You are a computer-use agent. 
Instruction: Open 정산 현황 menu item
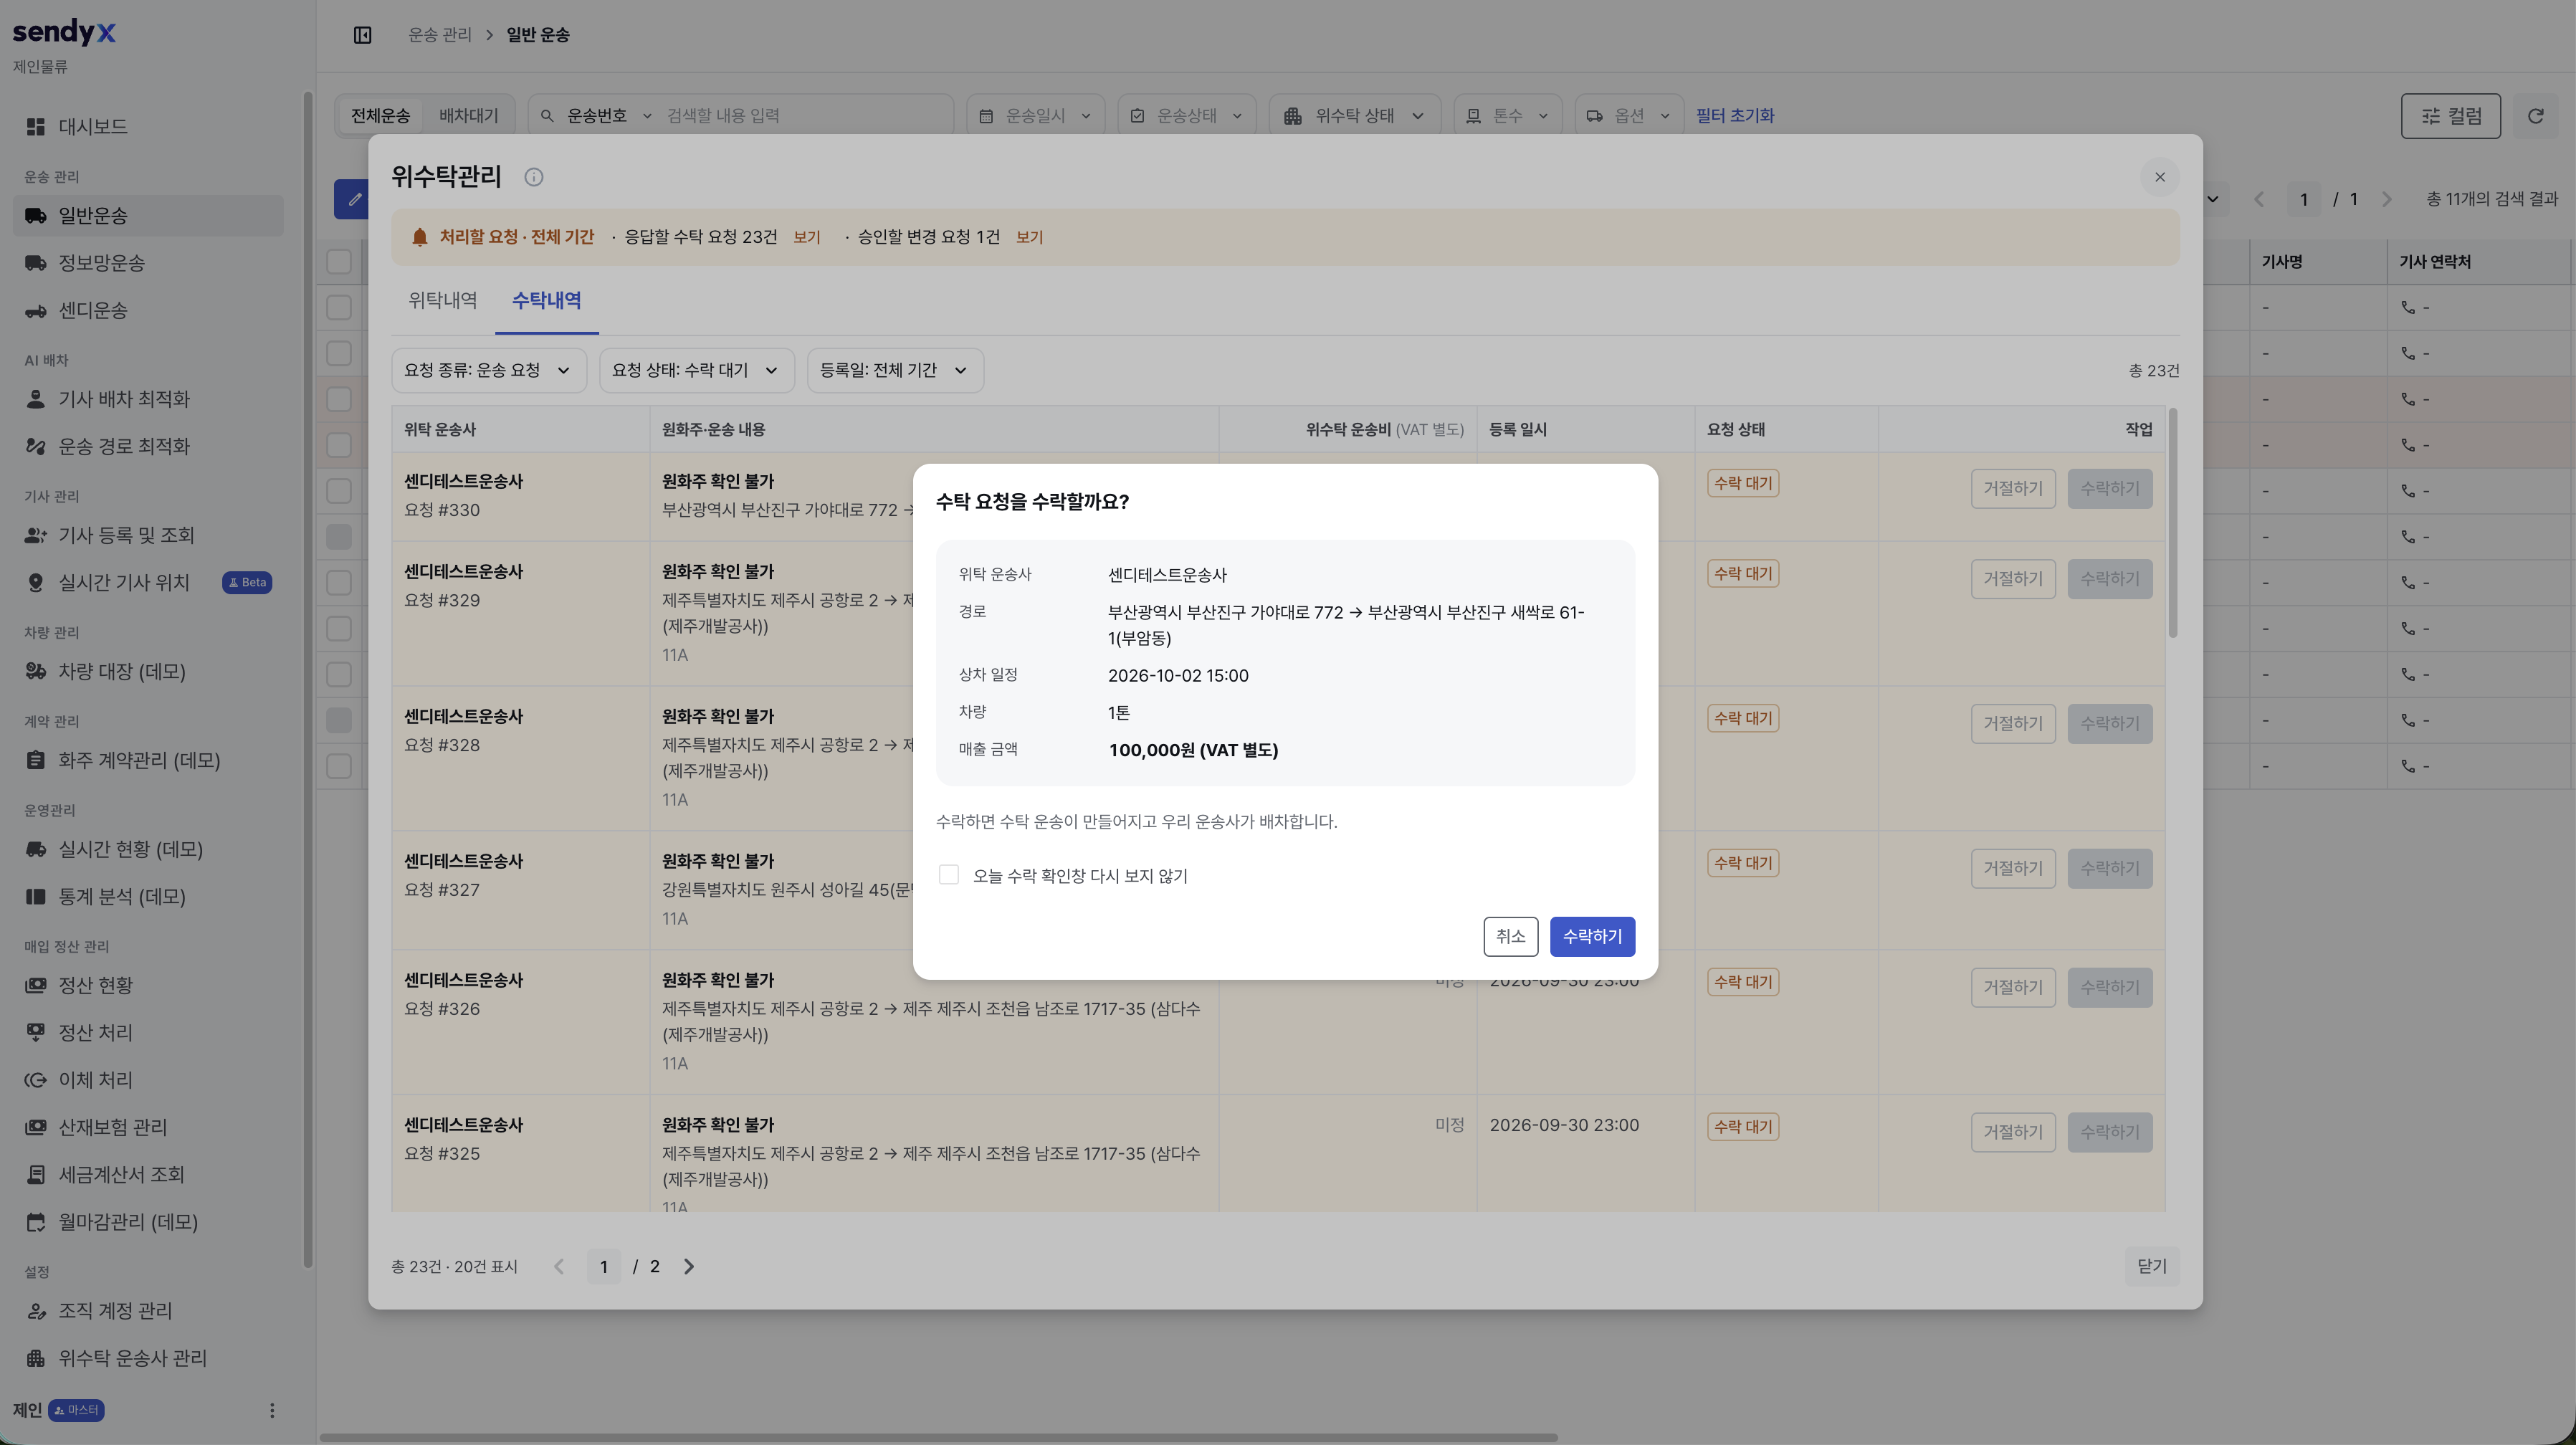(x=148, y=985)
